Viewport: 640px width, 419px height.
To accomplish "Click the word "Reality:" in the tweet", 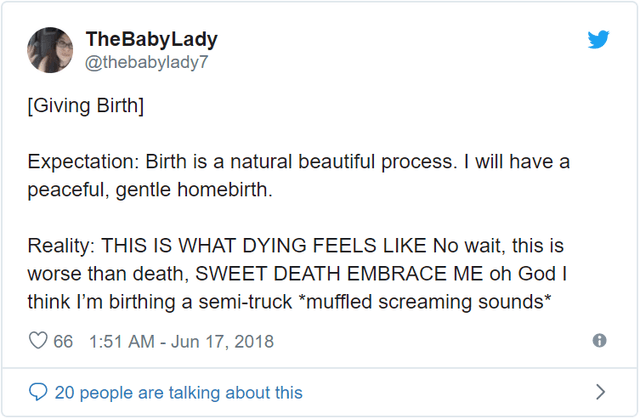I will coord(61,246).
